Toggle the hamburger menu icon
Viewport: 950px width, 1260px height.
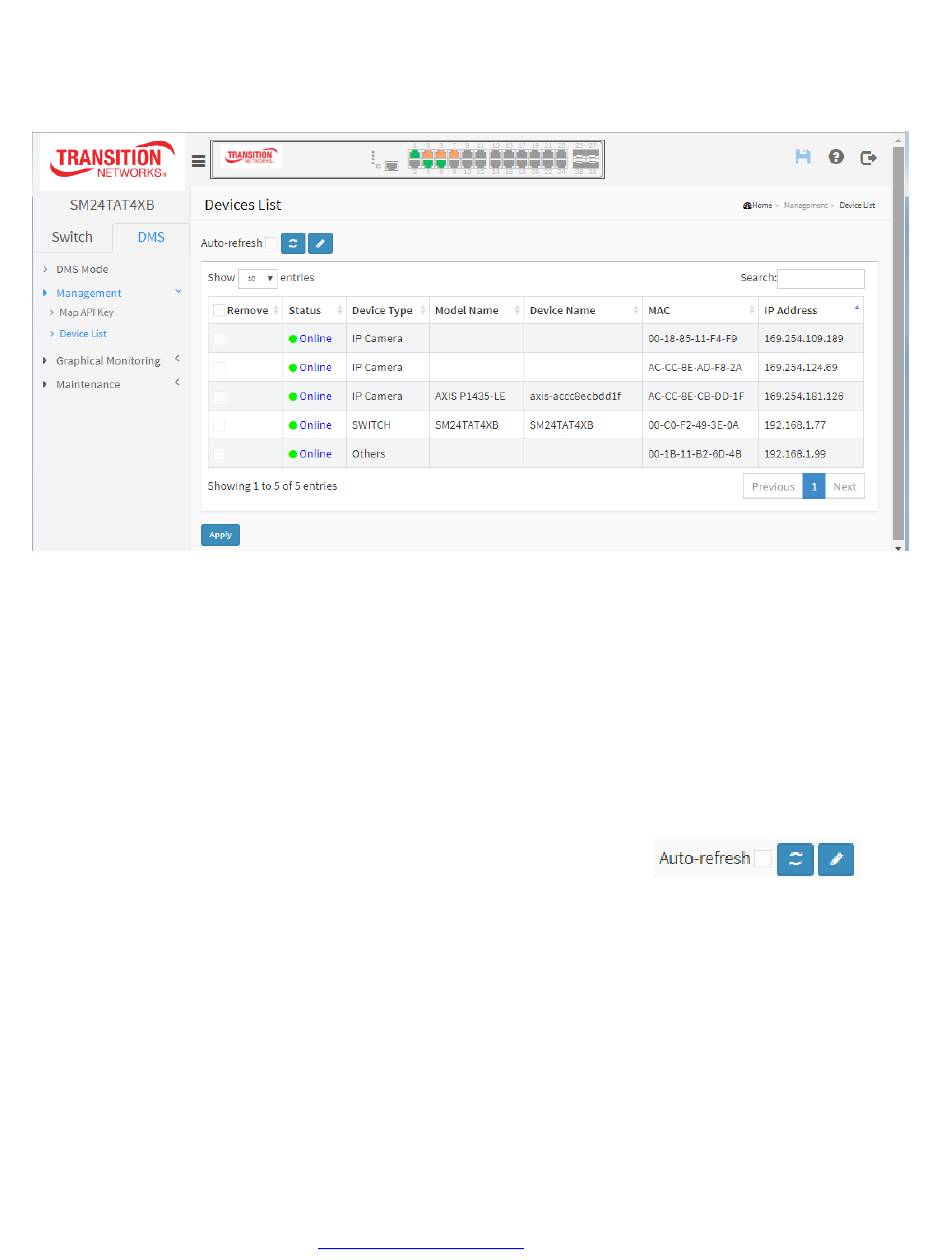199,159
